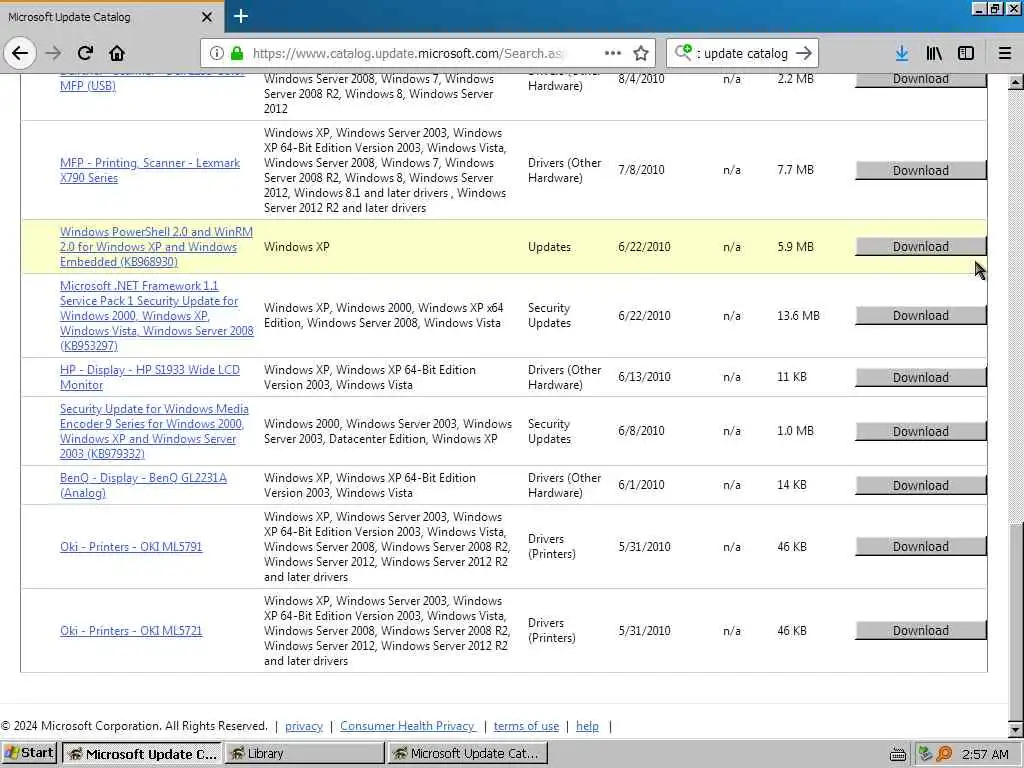Open the Library bookshelf icon

pyautogui.click(x=934, y=53)
